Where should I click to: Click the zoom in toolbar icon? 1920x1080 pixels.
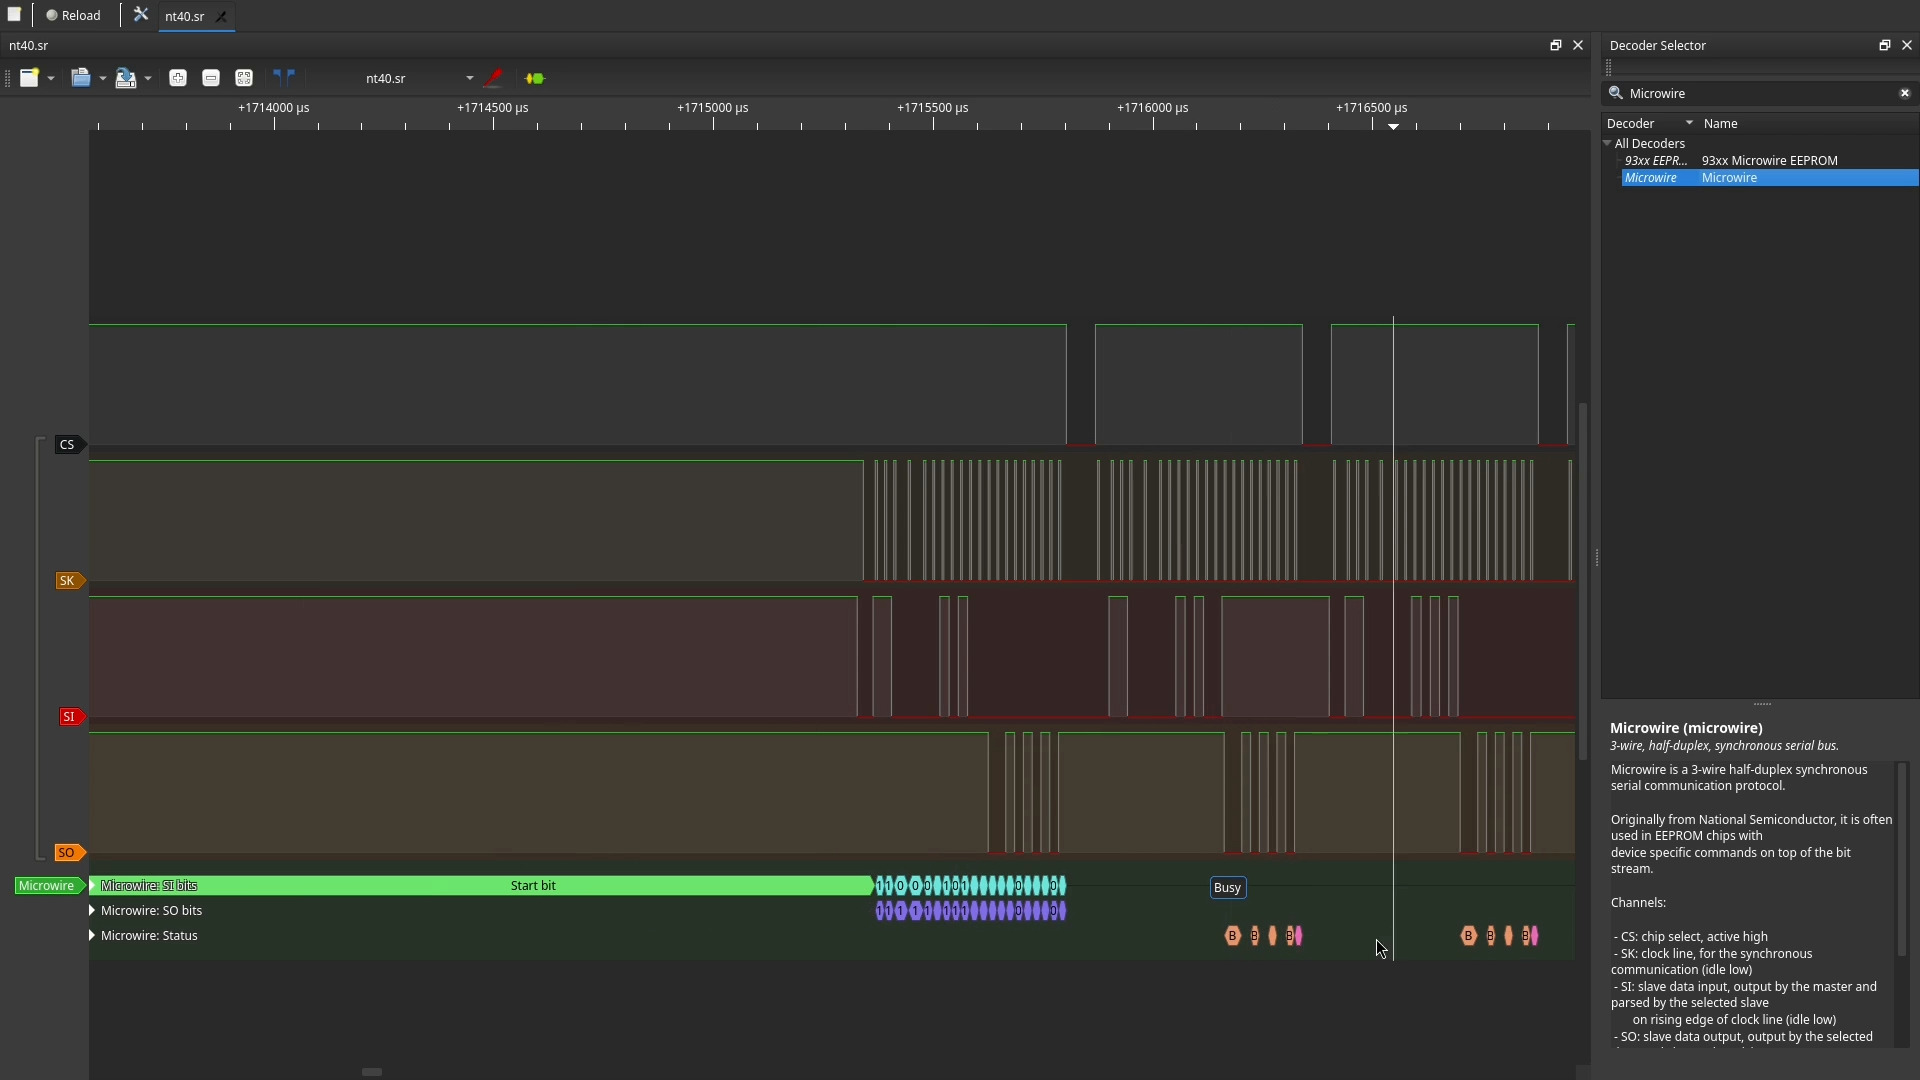point(178,78)
